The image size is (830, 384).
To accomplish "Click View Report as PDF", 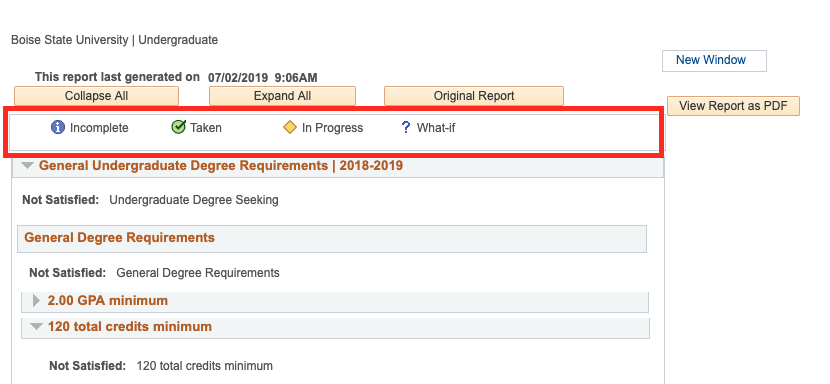I will point(733,106).
